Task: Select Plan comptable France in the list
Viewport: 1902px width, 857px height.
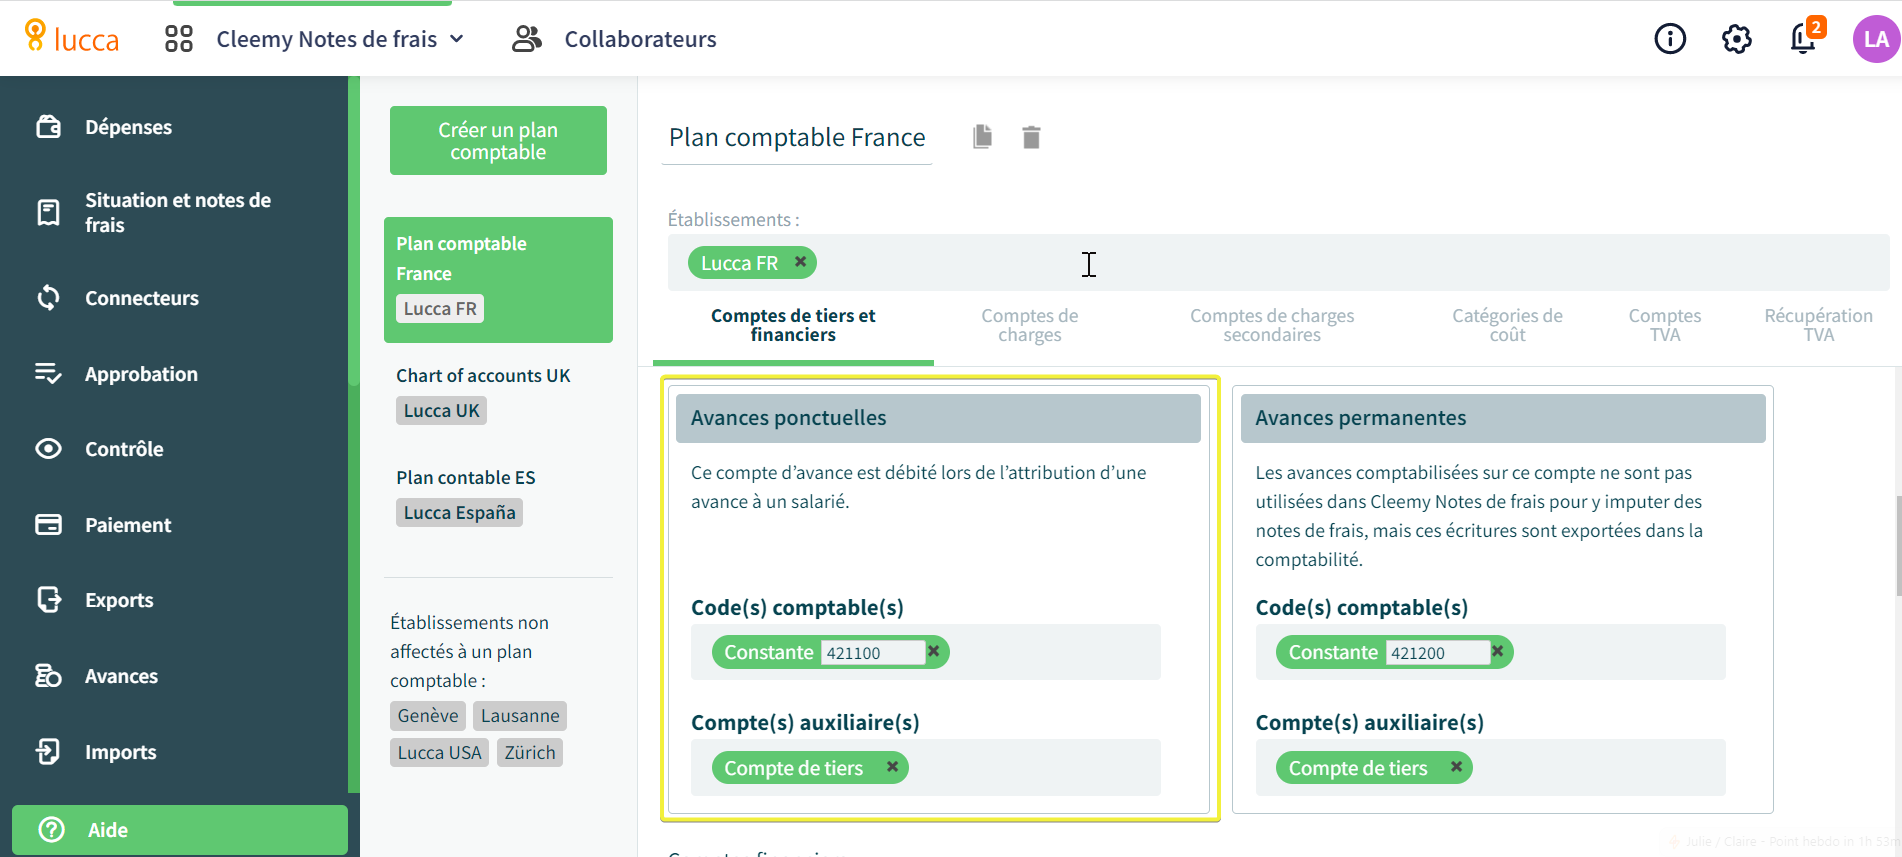Action: [498, 280]
